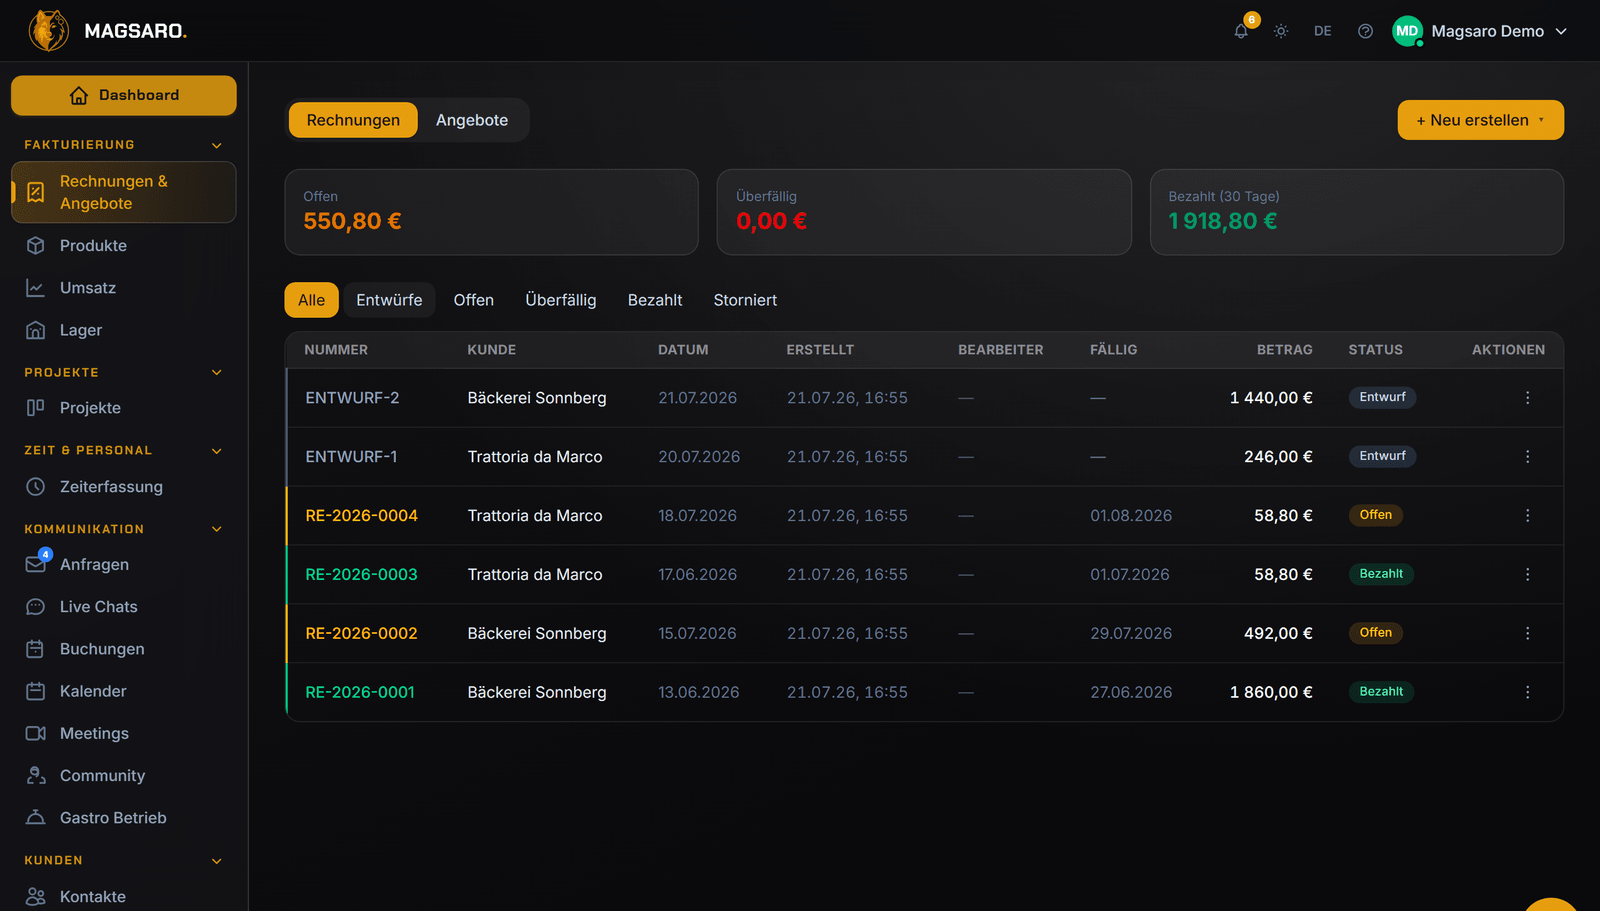Open Projekte board icon in sidebar
The height and width of the screenshot is (911, 1600).
pos(36,408)
